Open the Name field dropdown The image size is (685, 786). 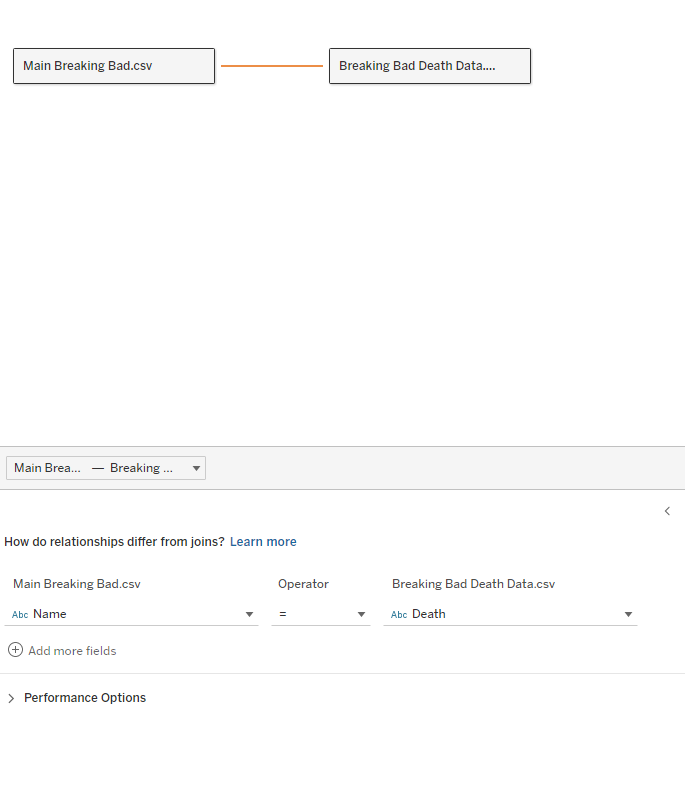pos(131,614)
